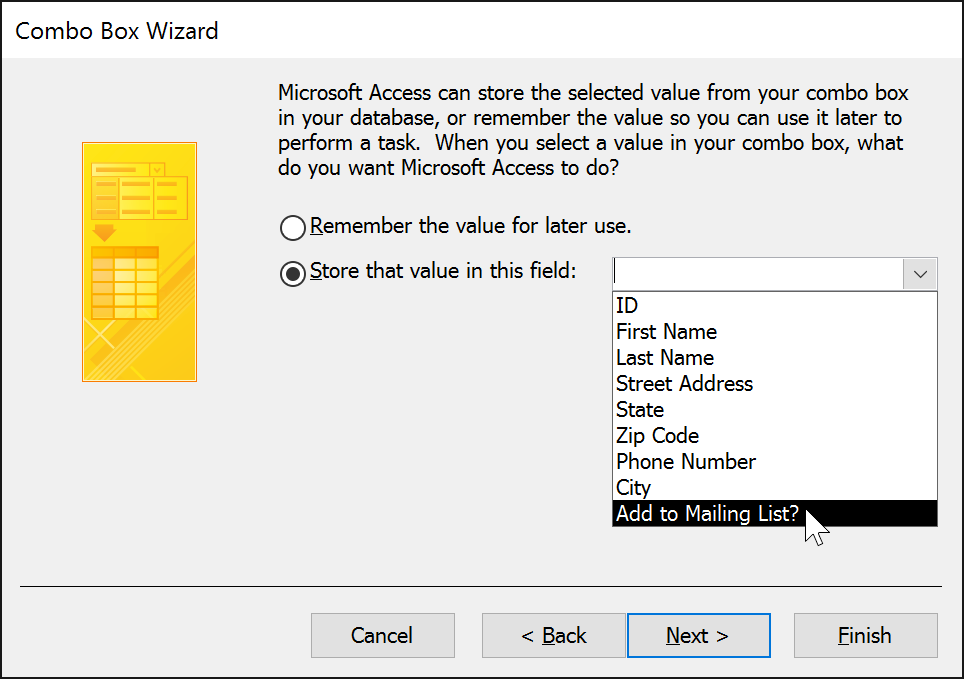Collapse the field list dropdown arrow
Screen dimensions: 964x679
point(920,274)
